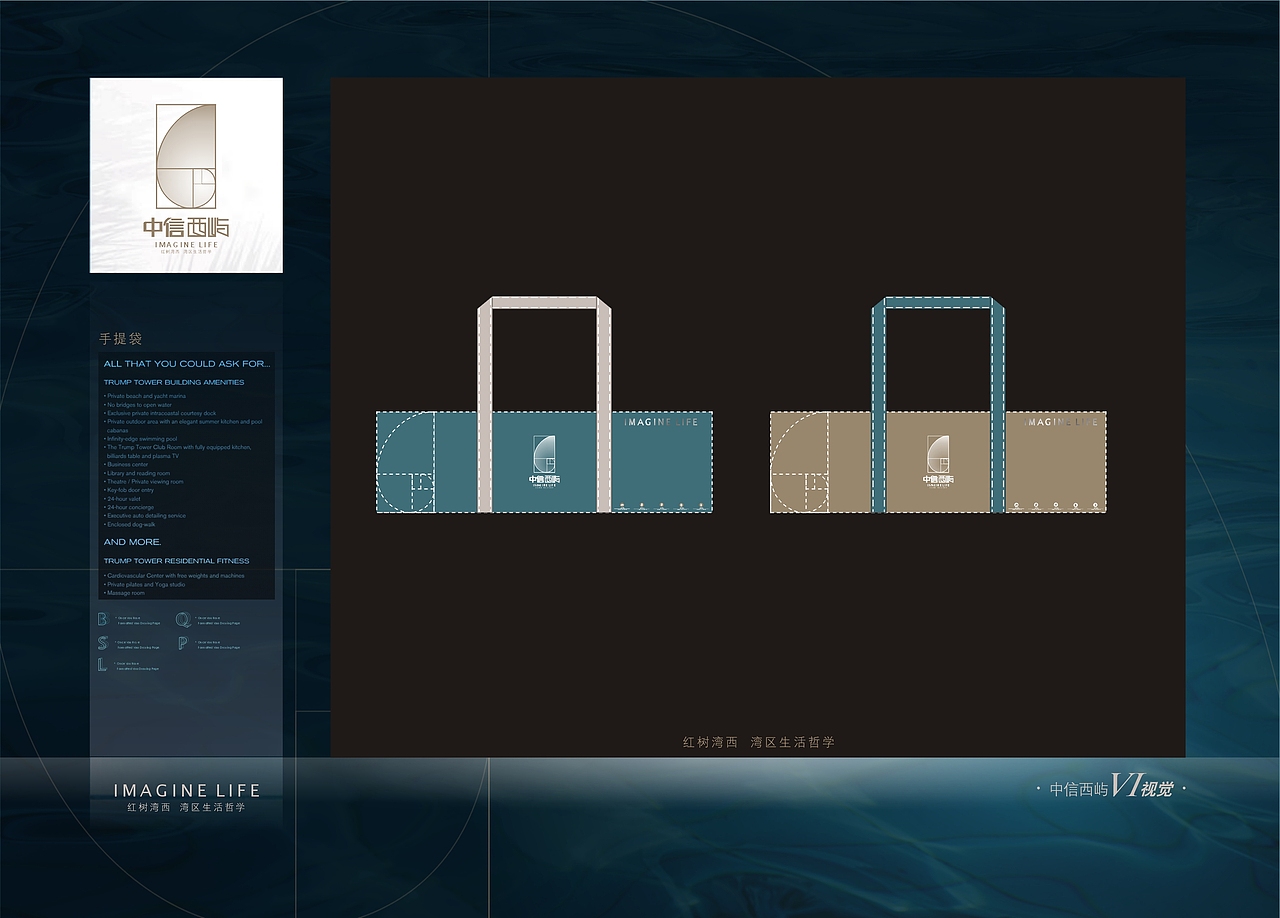Click 'Infinity-edge swimming pool' bullet
Image resolution: width=1280 pixels, height=918 pixels.
[141, 439]
